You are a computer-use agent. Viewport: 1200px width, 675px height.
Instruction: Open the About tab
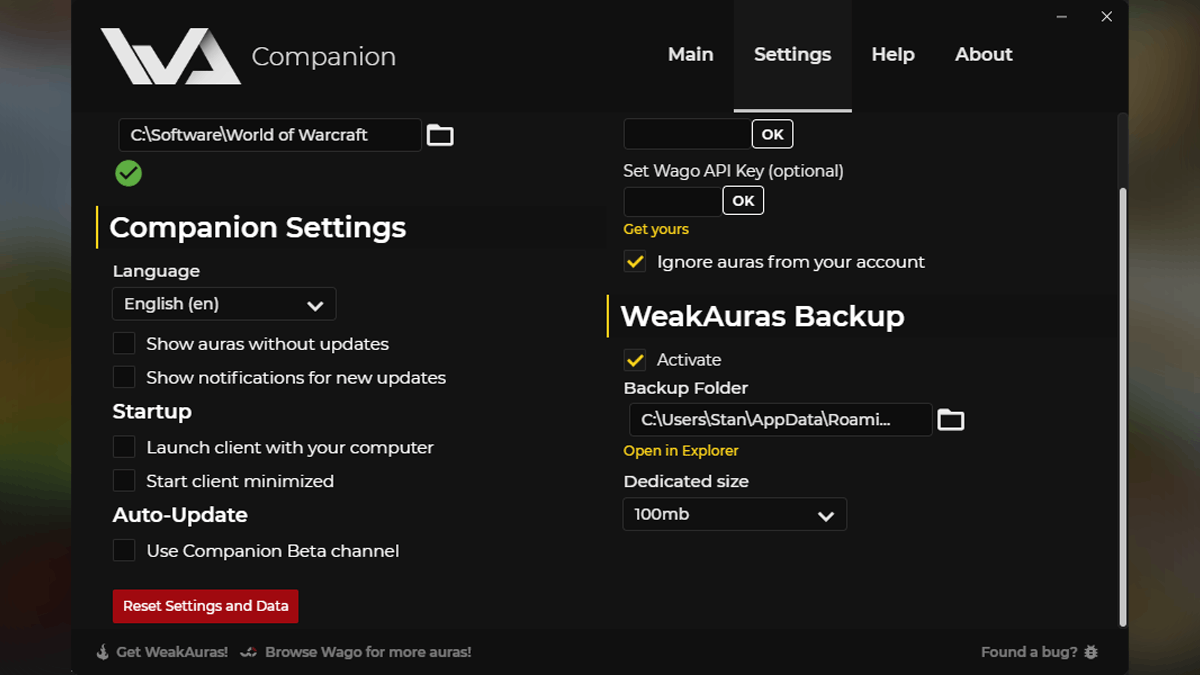(984, 55)
